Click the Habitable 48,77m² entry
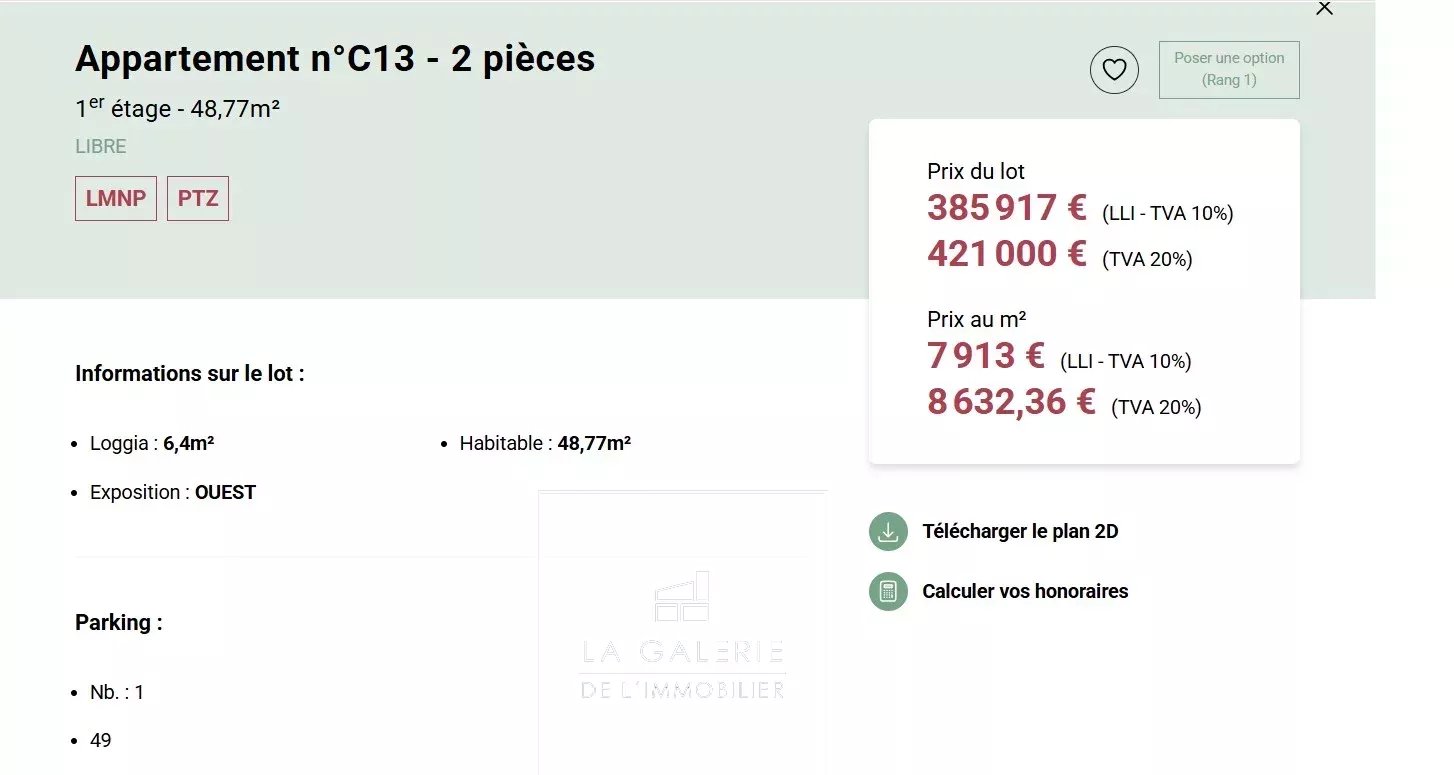 [545, 444]
